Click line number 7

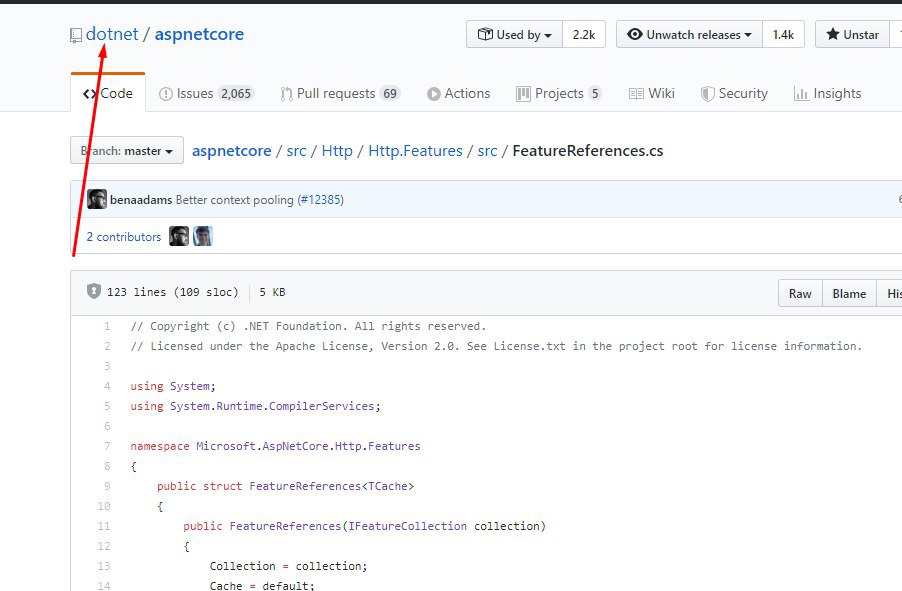coord(107,446)
